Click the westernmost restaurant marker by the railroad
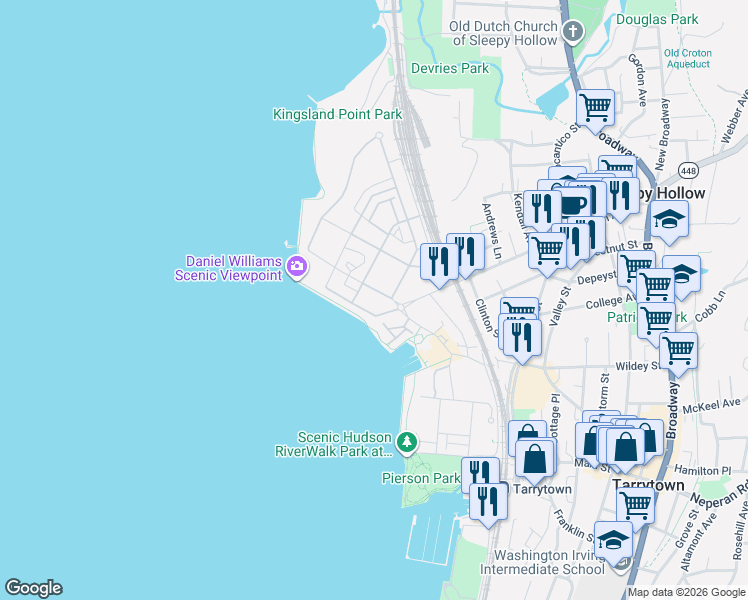This screenshot has width=748, height=600. tap(439, 262)
